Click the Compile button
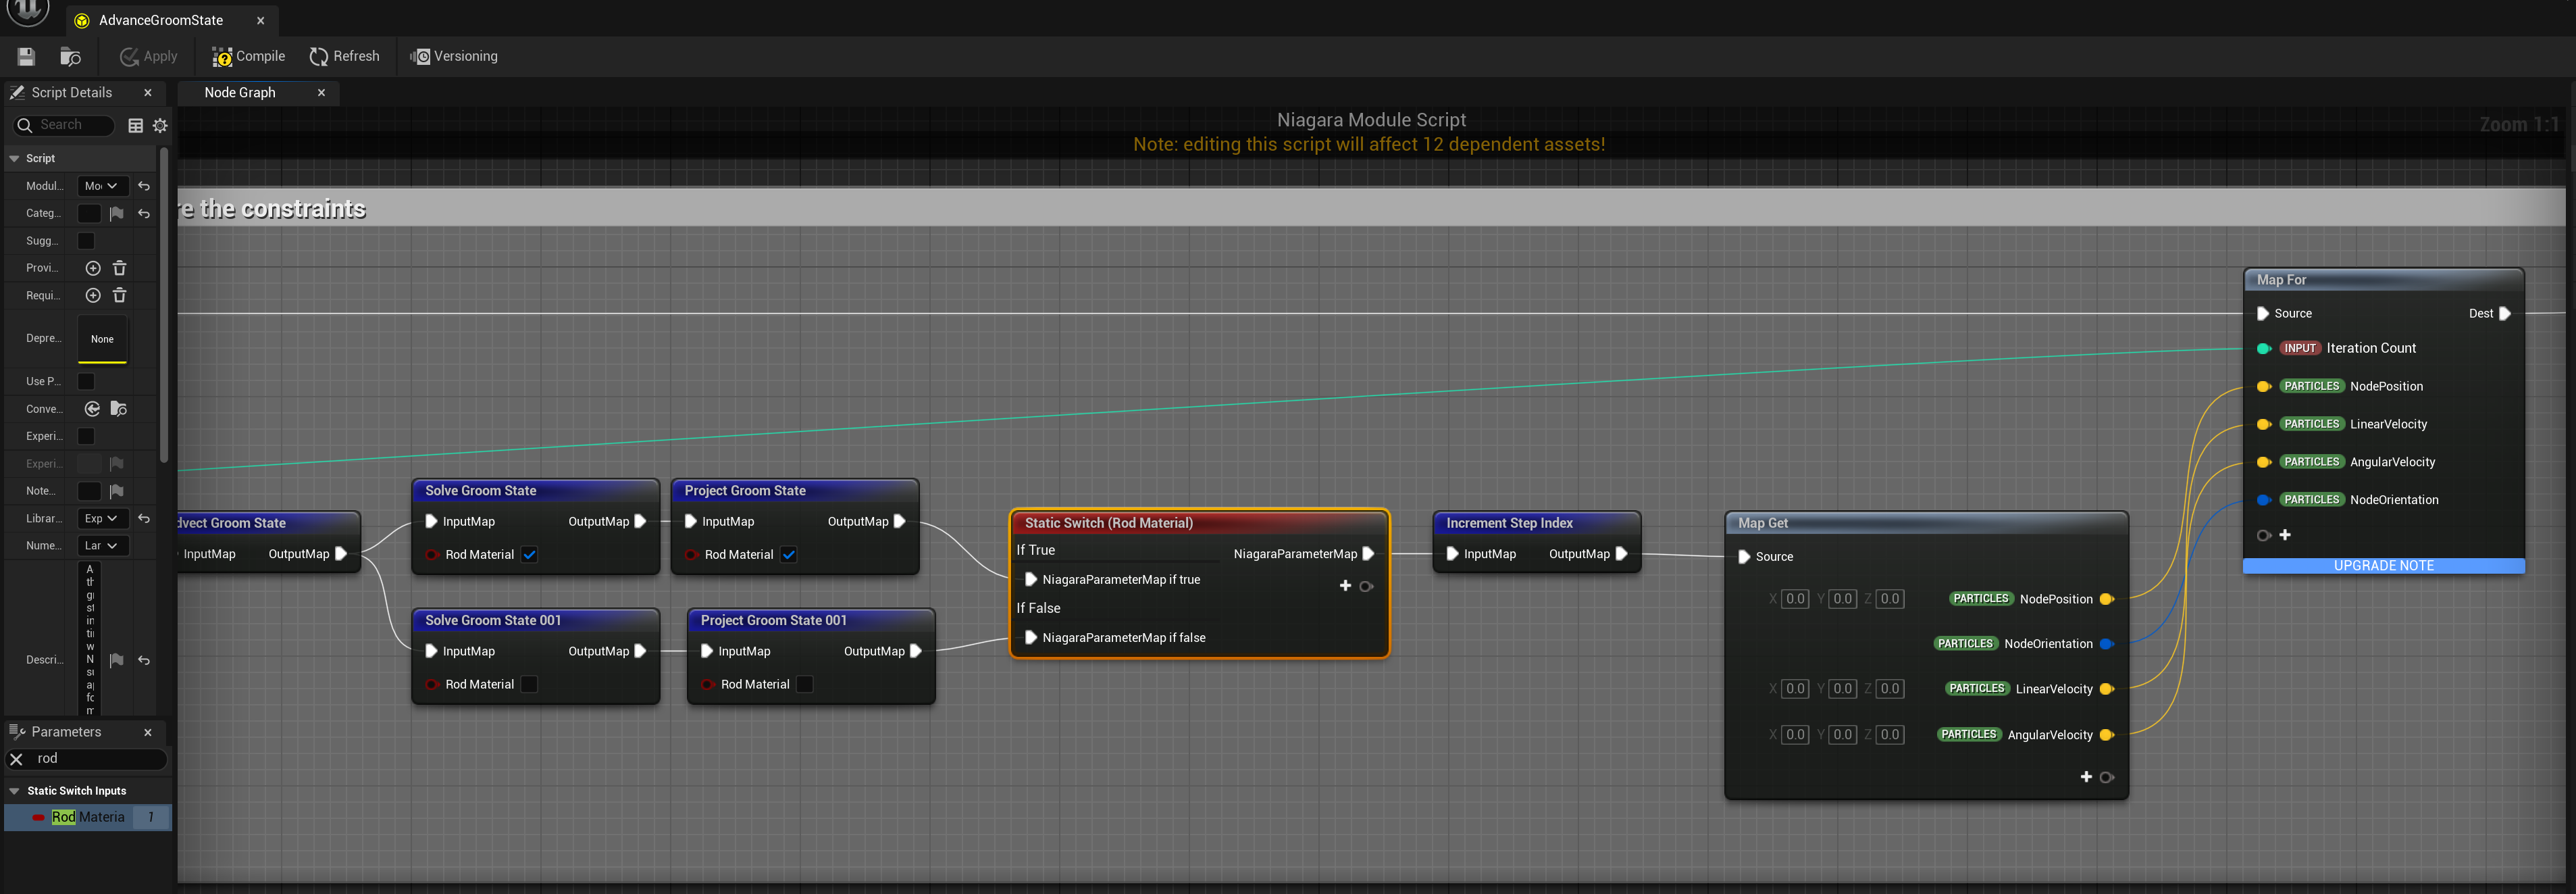 (249, 57)
